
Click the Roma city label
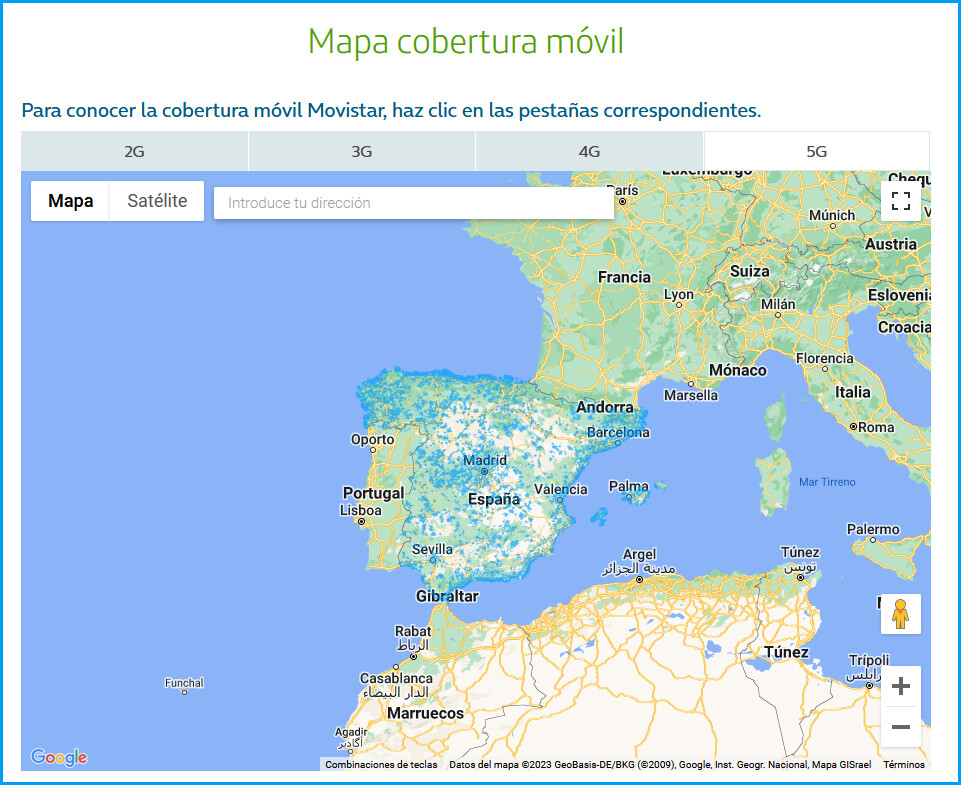[x=876, y=427]
